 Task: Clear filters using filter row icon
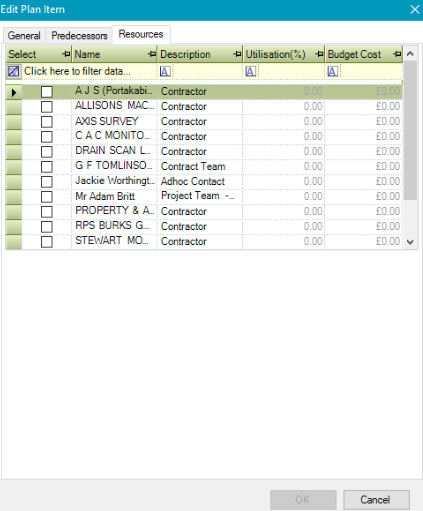coord(14,71)
